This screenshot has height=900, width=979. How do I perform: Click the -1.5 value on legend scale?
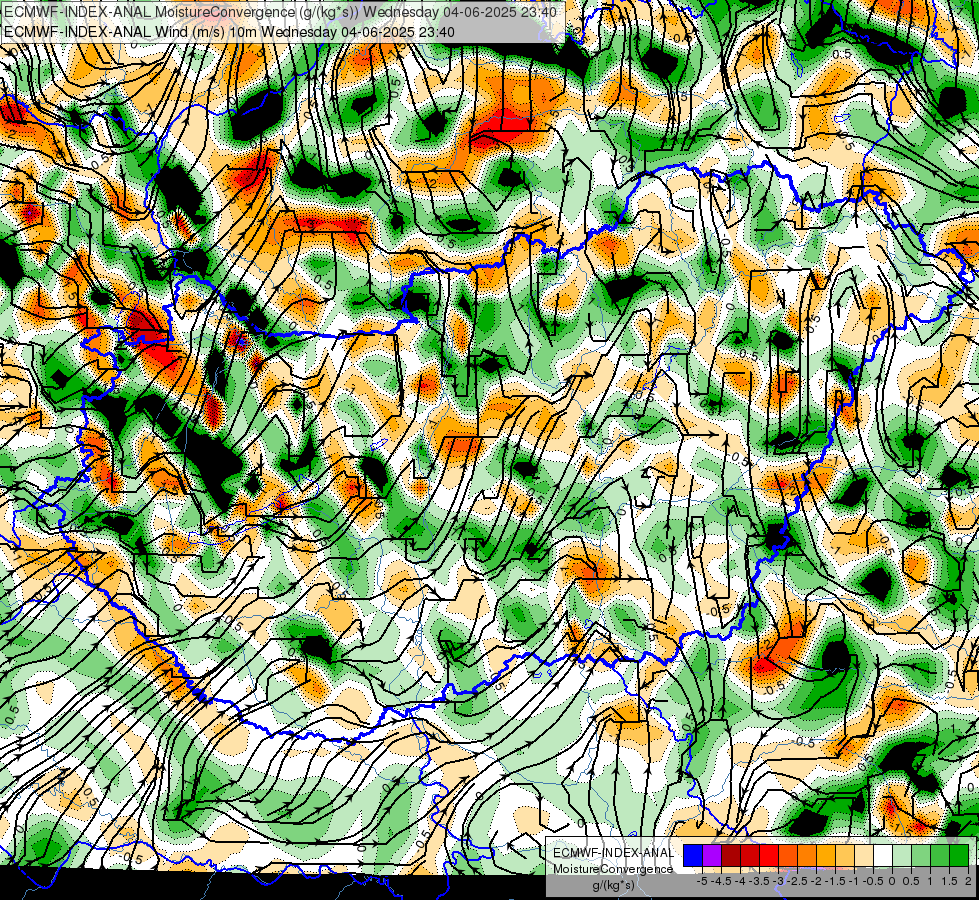pyautogui.click(x=835, y=881)
